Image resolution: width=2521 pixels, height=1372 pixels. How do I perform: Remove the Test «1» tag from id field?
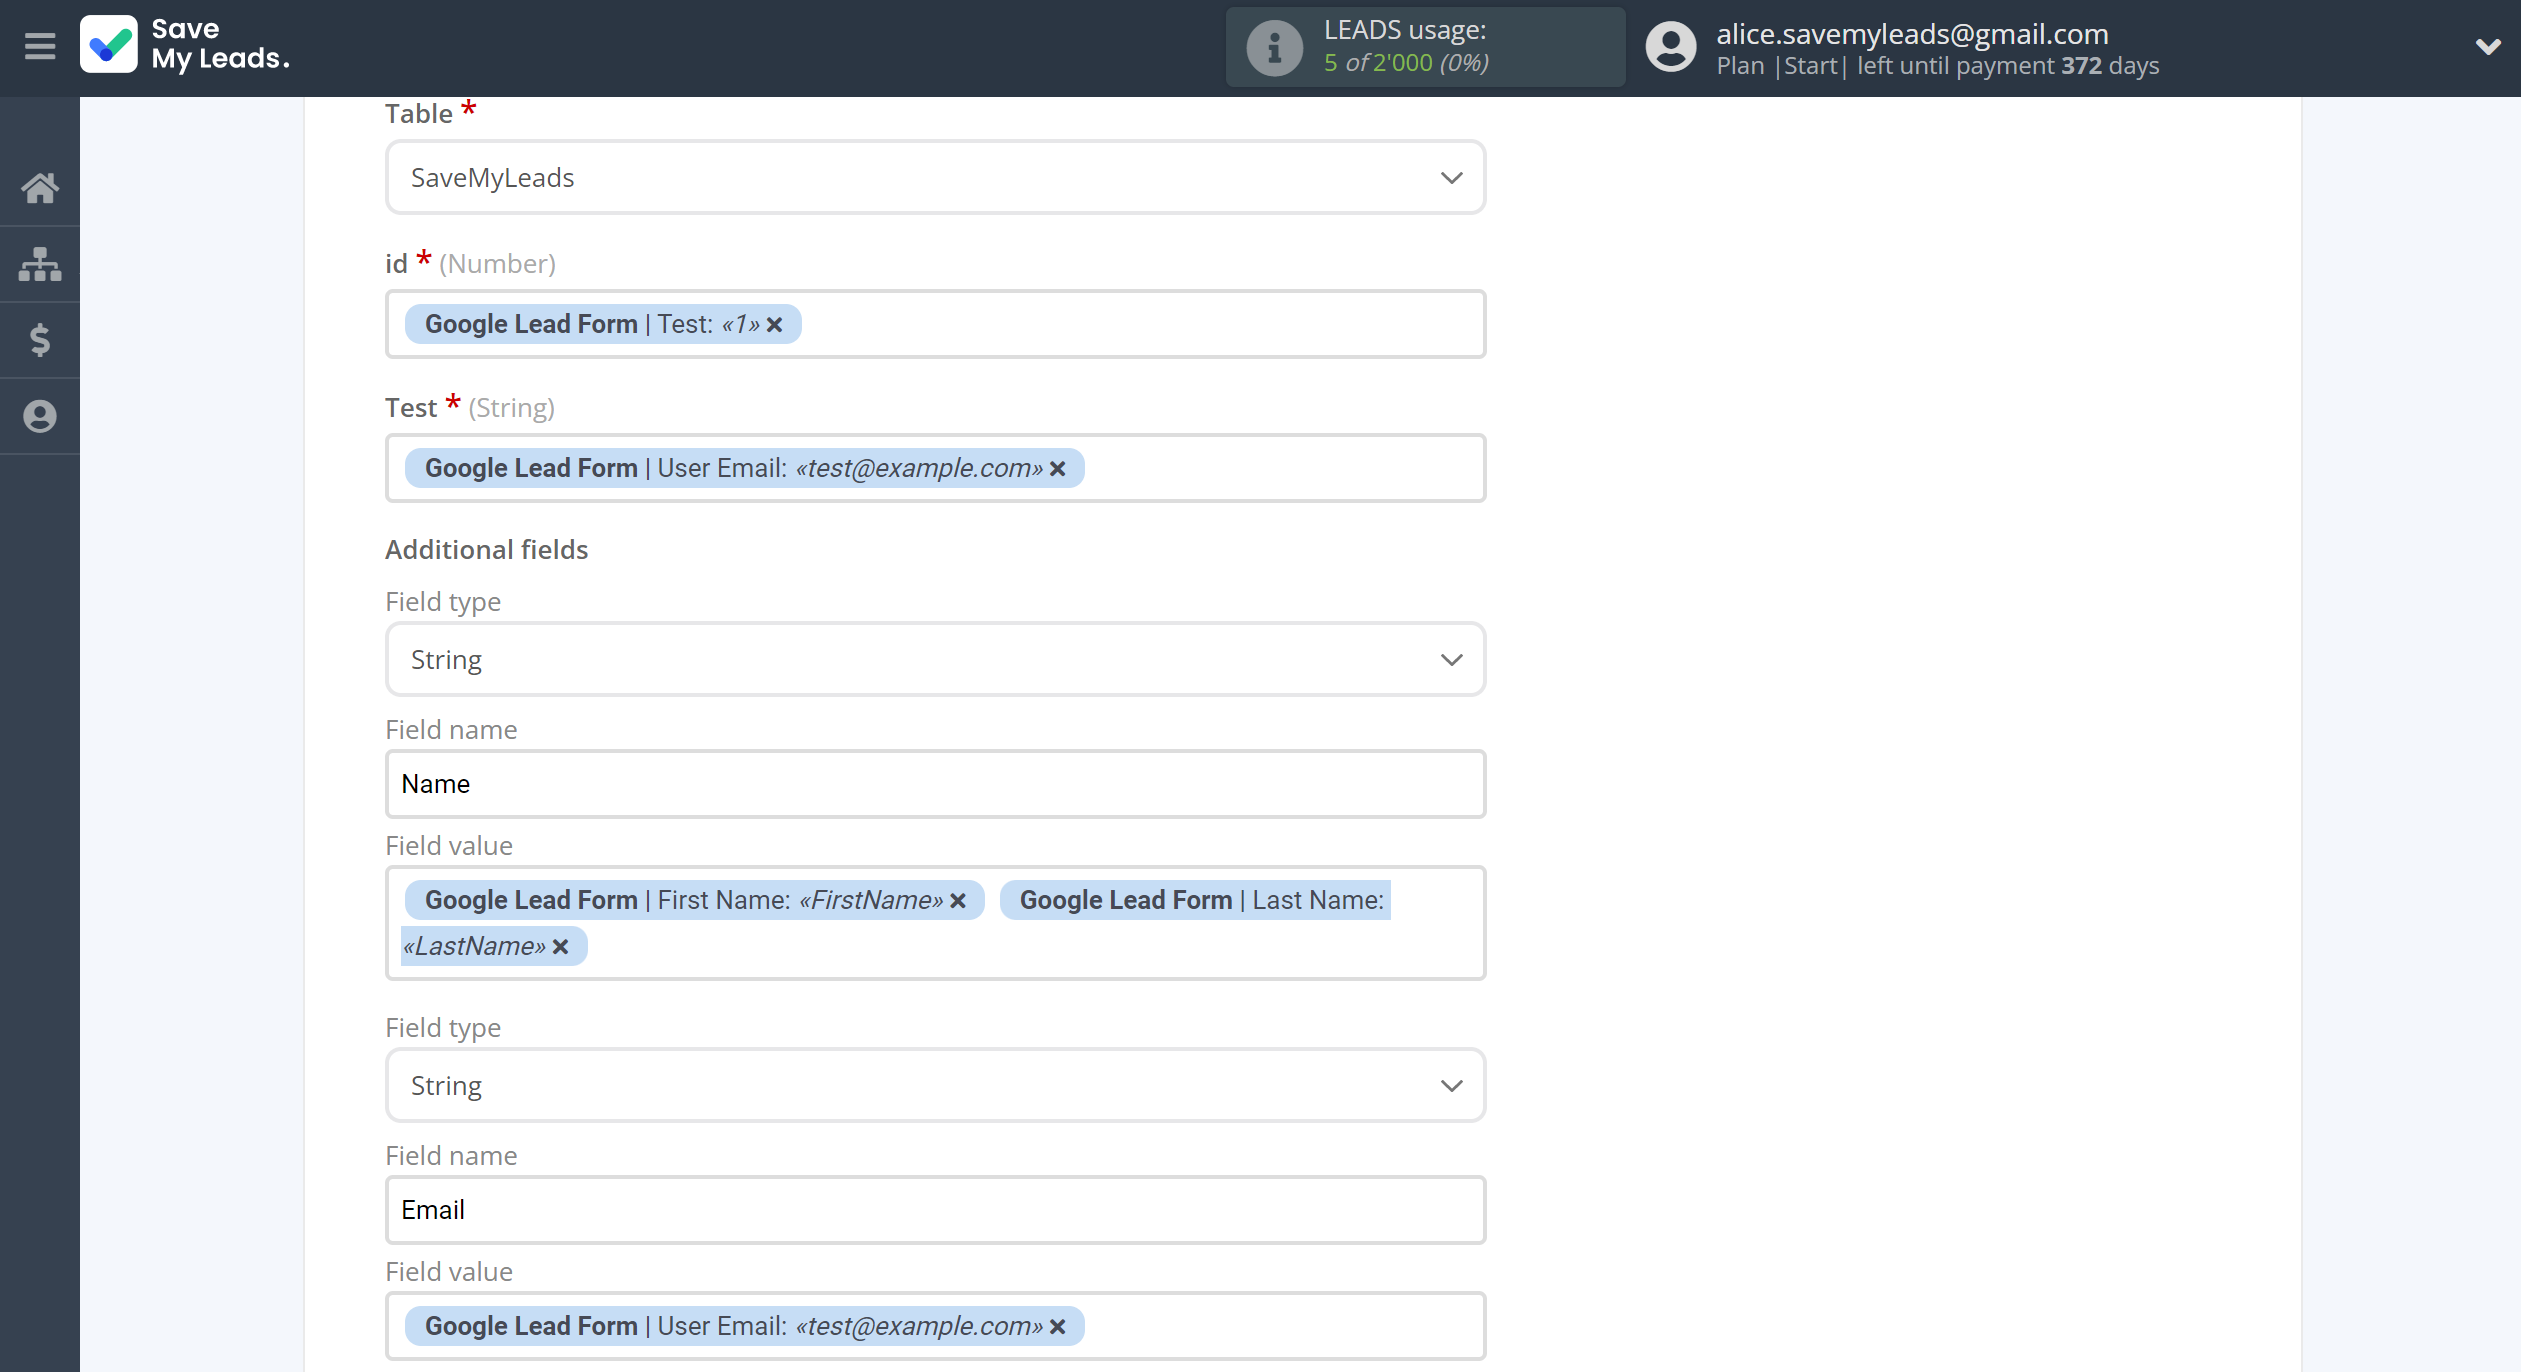pos(775,325)
